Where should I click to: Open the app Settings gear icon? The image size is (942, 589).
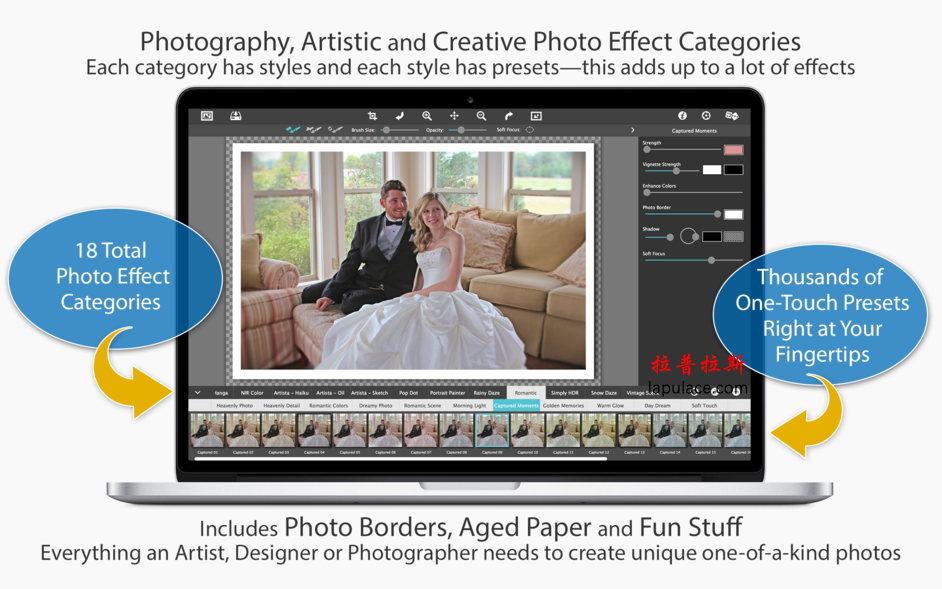[708, 116]
